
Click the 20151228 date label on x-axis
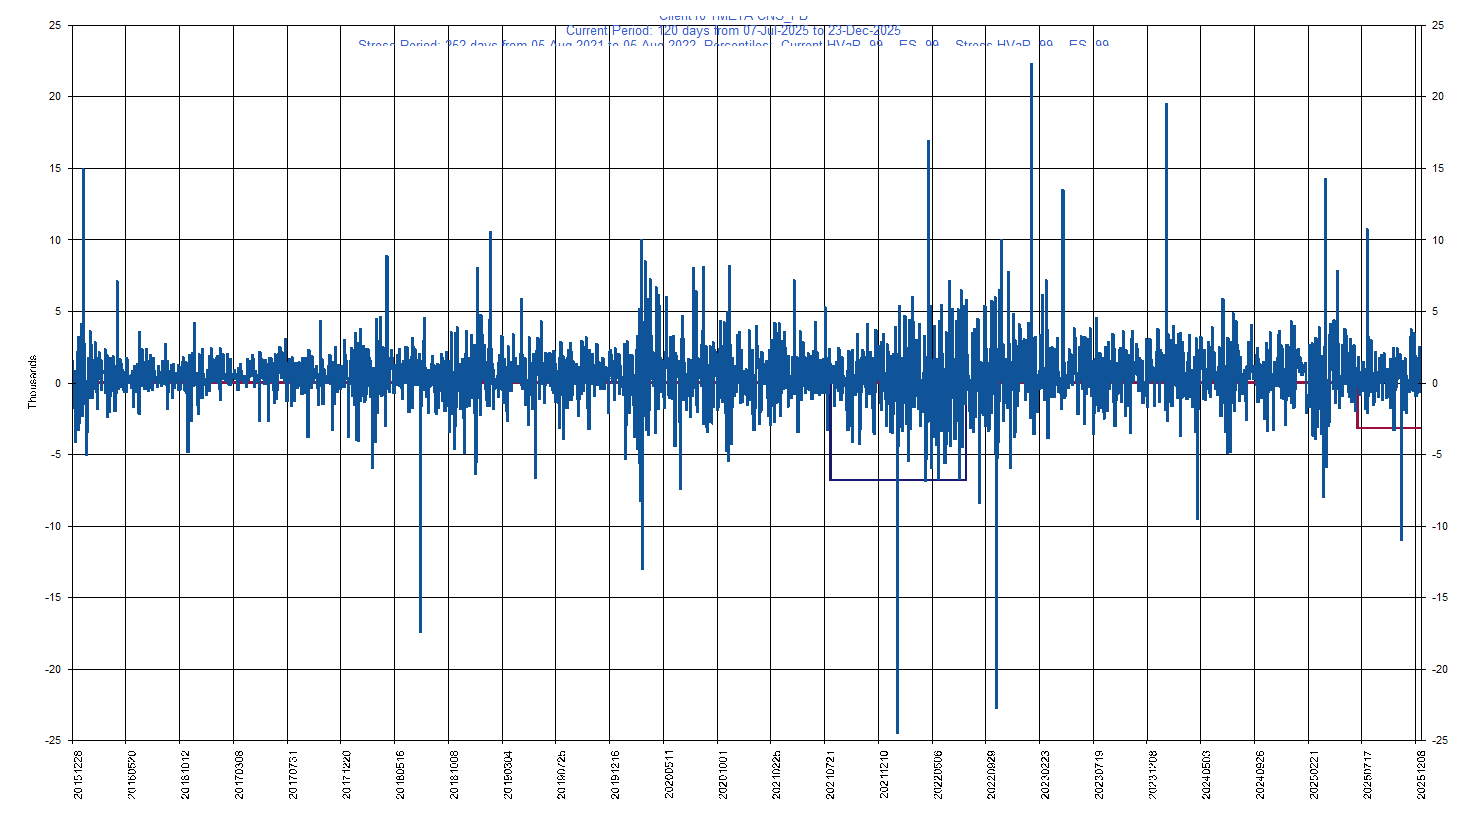[x=78, y=775]
